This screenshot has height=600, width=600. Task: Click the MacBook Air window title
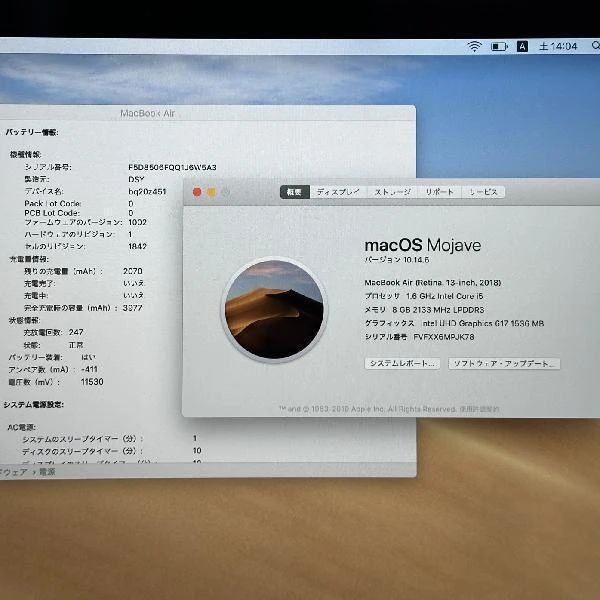[x=147, y=113]
